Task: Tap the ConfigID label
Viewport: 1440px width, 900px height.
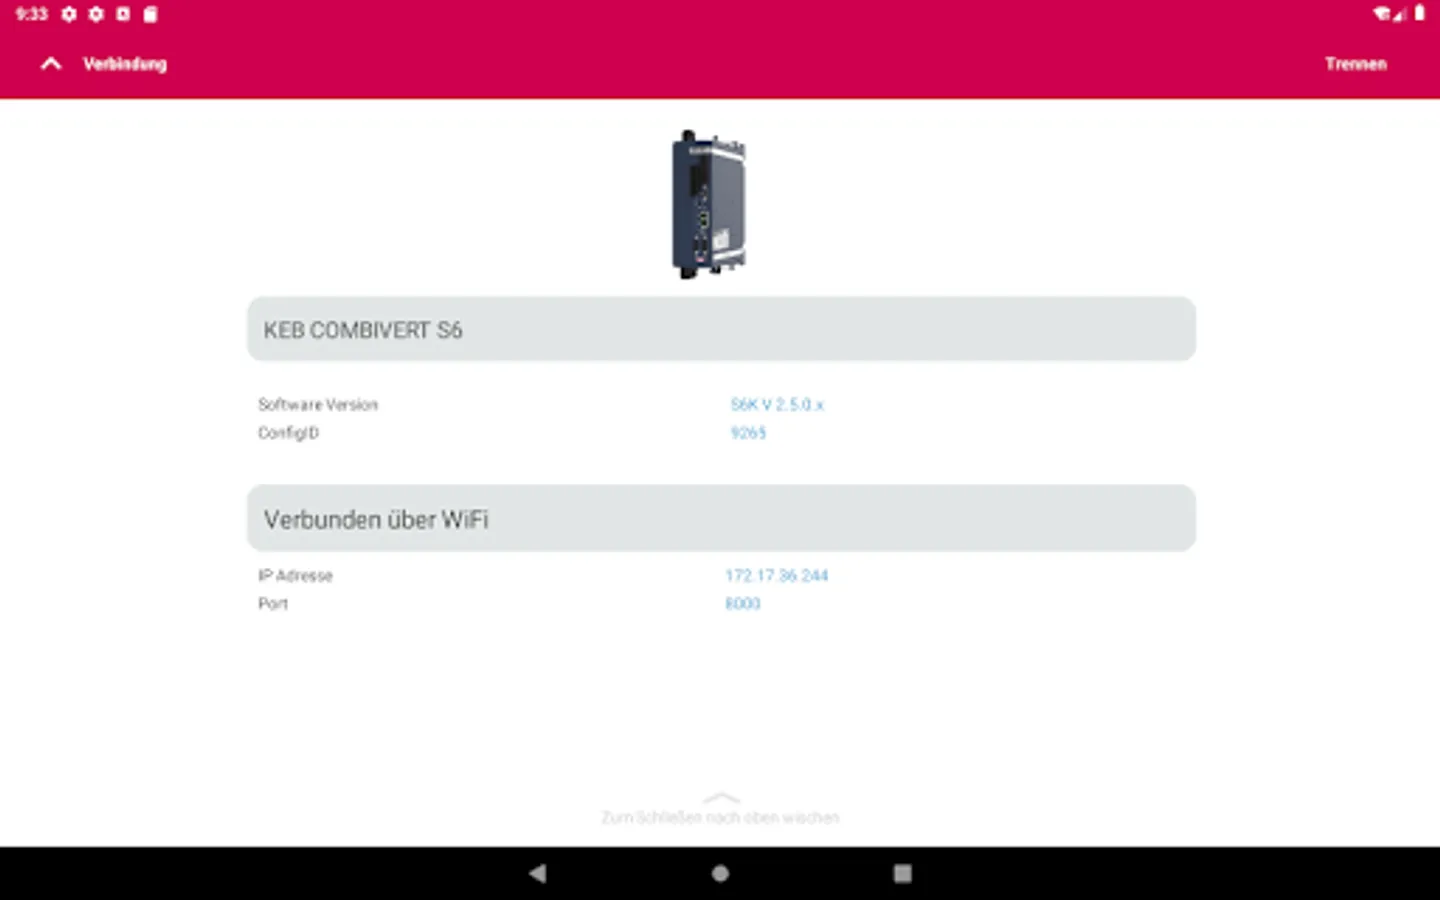Action: pyautogui.click(x=288, y=433)
